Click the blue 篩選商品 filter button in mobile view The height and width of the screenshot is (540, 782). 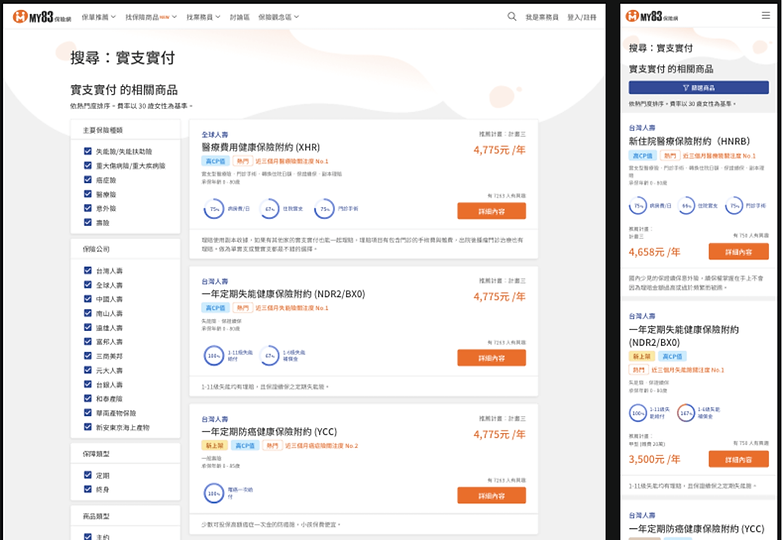coord(698,87)
